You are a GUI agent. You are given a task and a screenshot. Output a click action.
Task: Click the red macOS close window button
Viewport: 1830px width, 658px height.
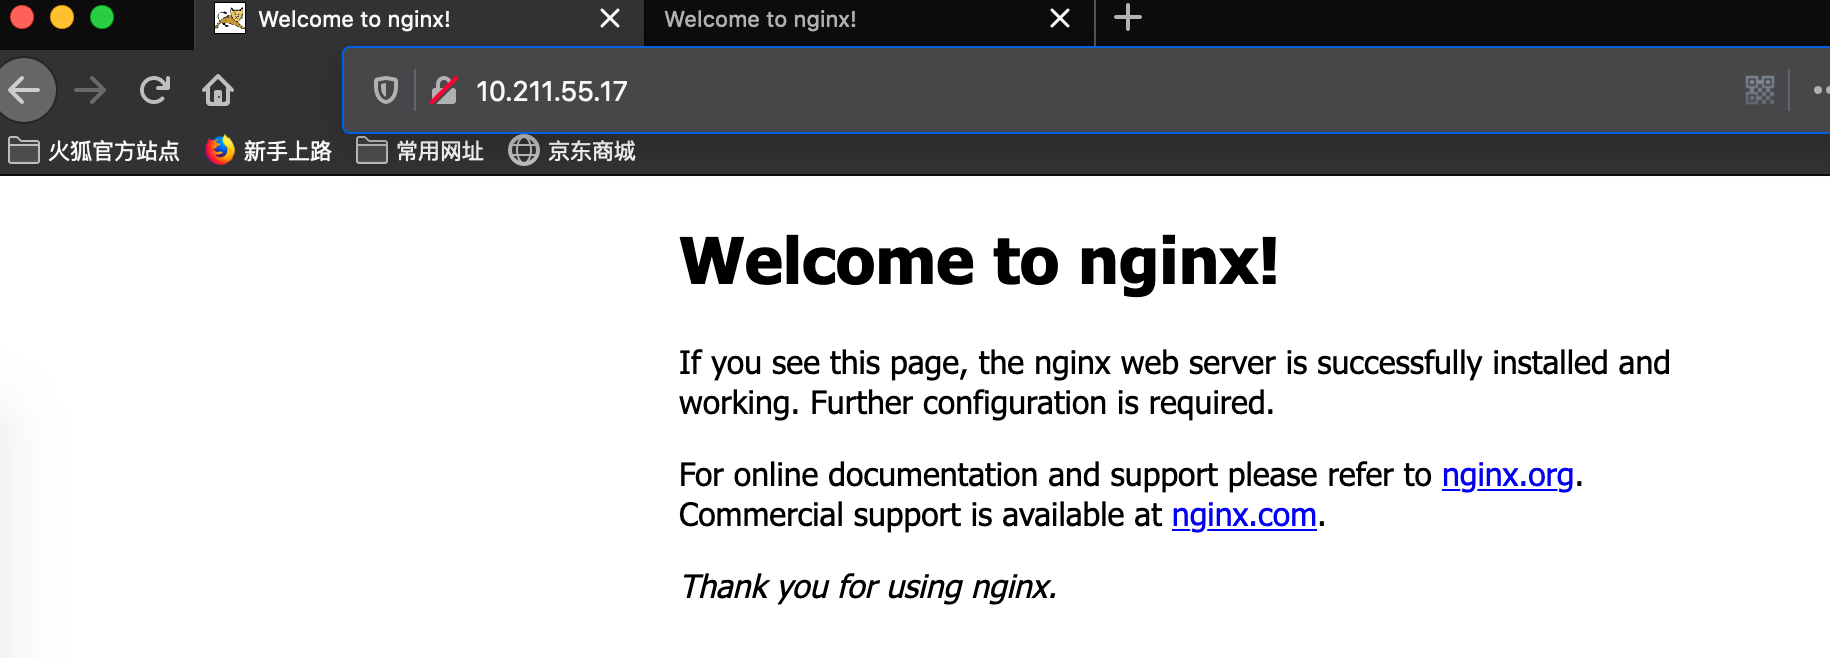click(21, 17)
